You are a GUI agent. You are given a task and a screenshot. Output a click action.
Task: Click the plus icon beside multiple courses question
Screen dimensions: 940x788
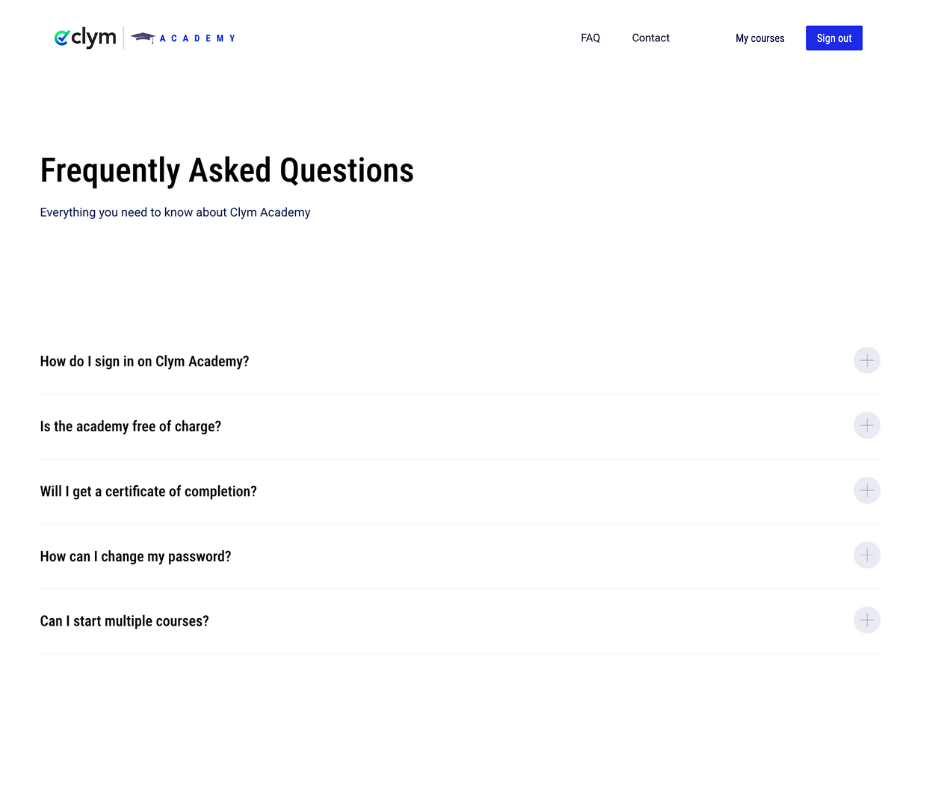[866, 620]
